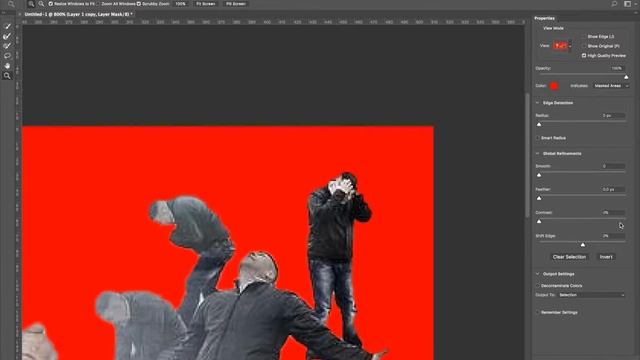Click the Contrast slider handle
Screen dimensions: 640x360
[539, 221]
